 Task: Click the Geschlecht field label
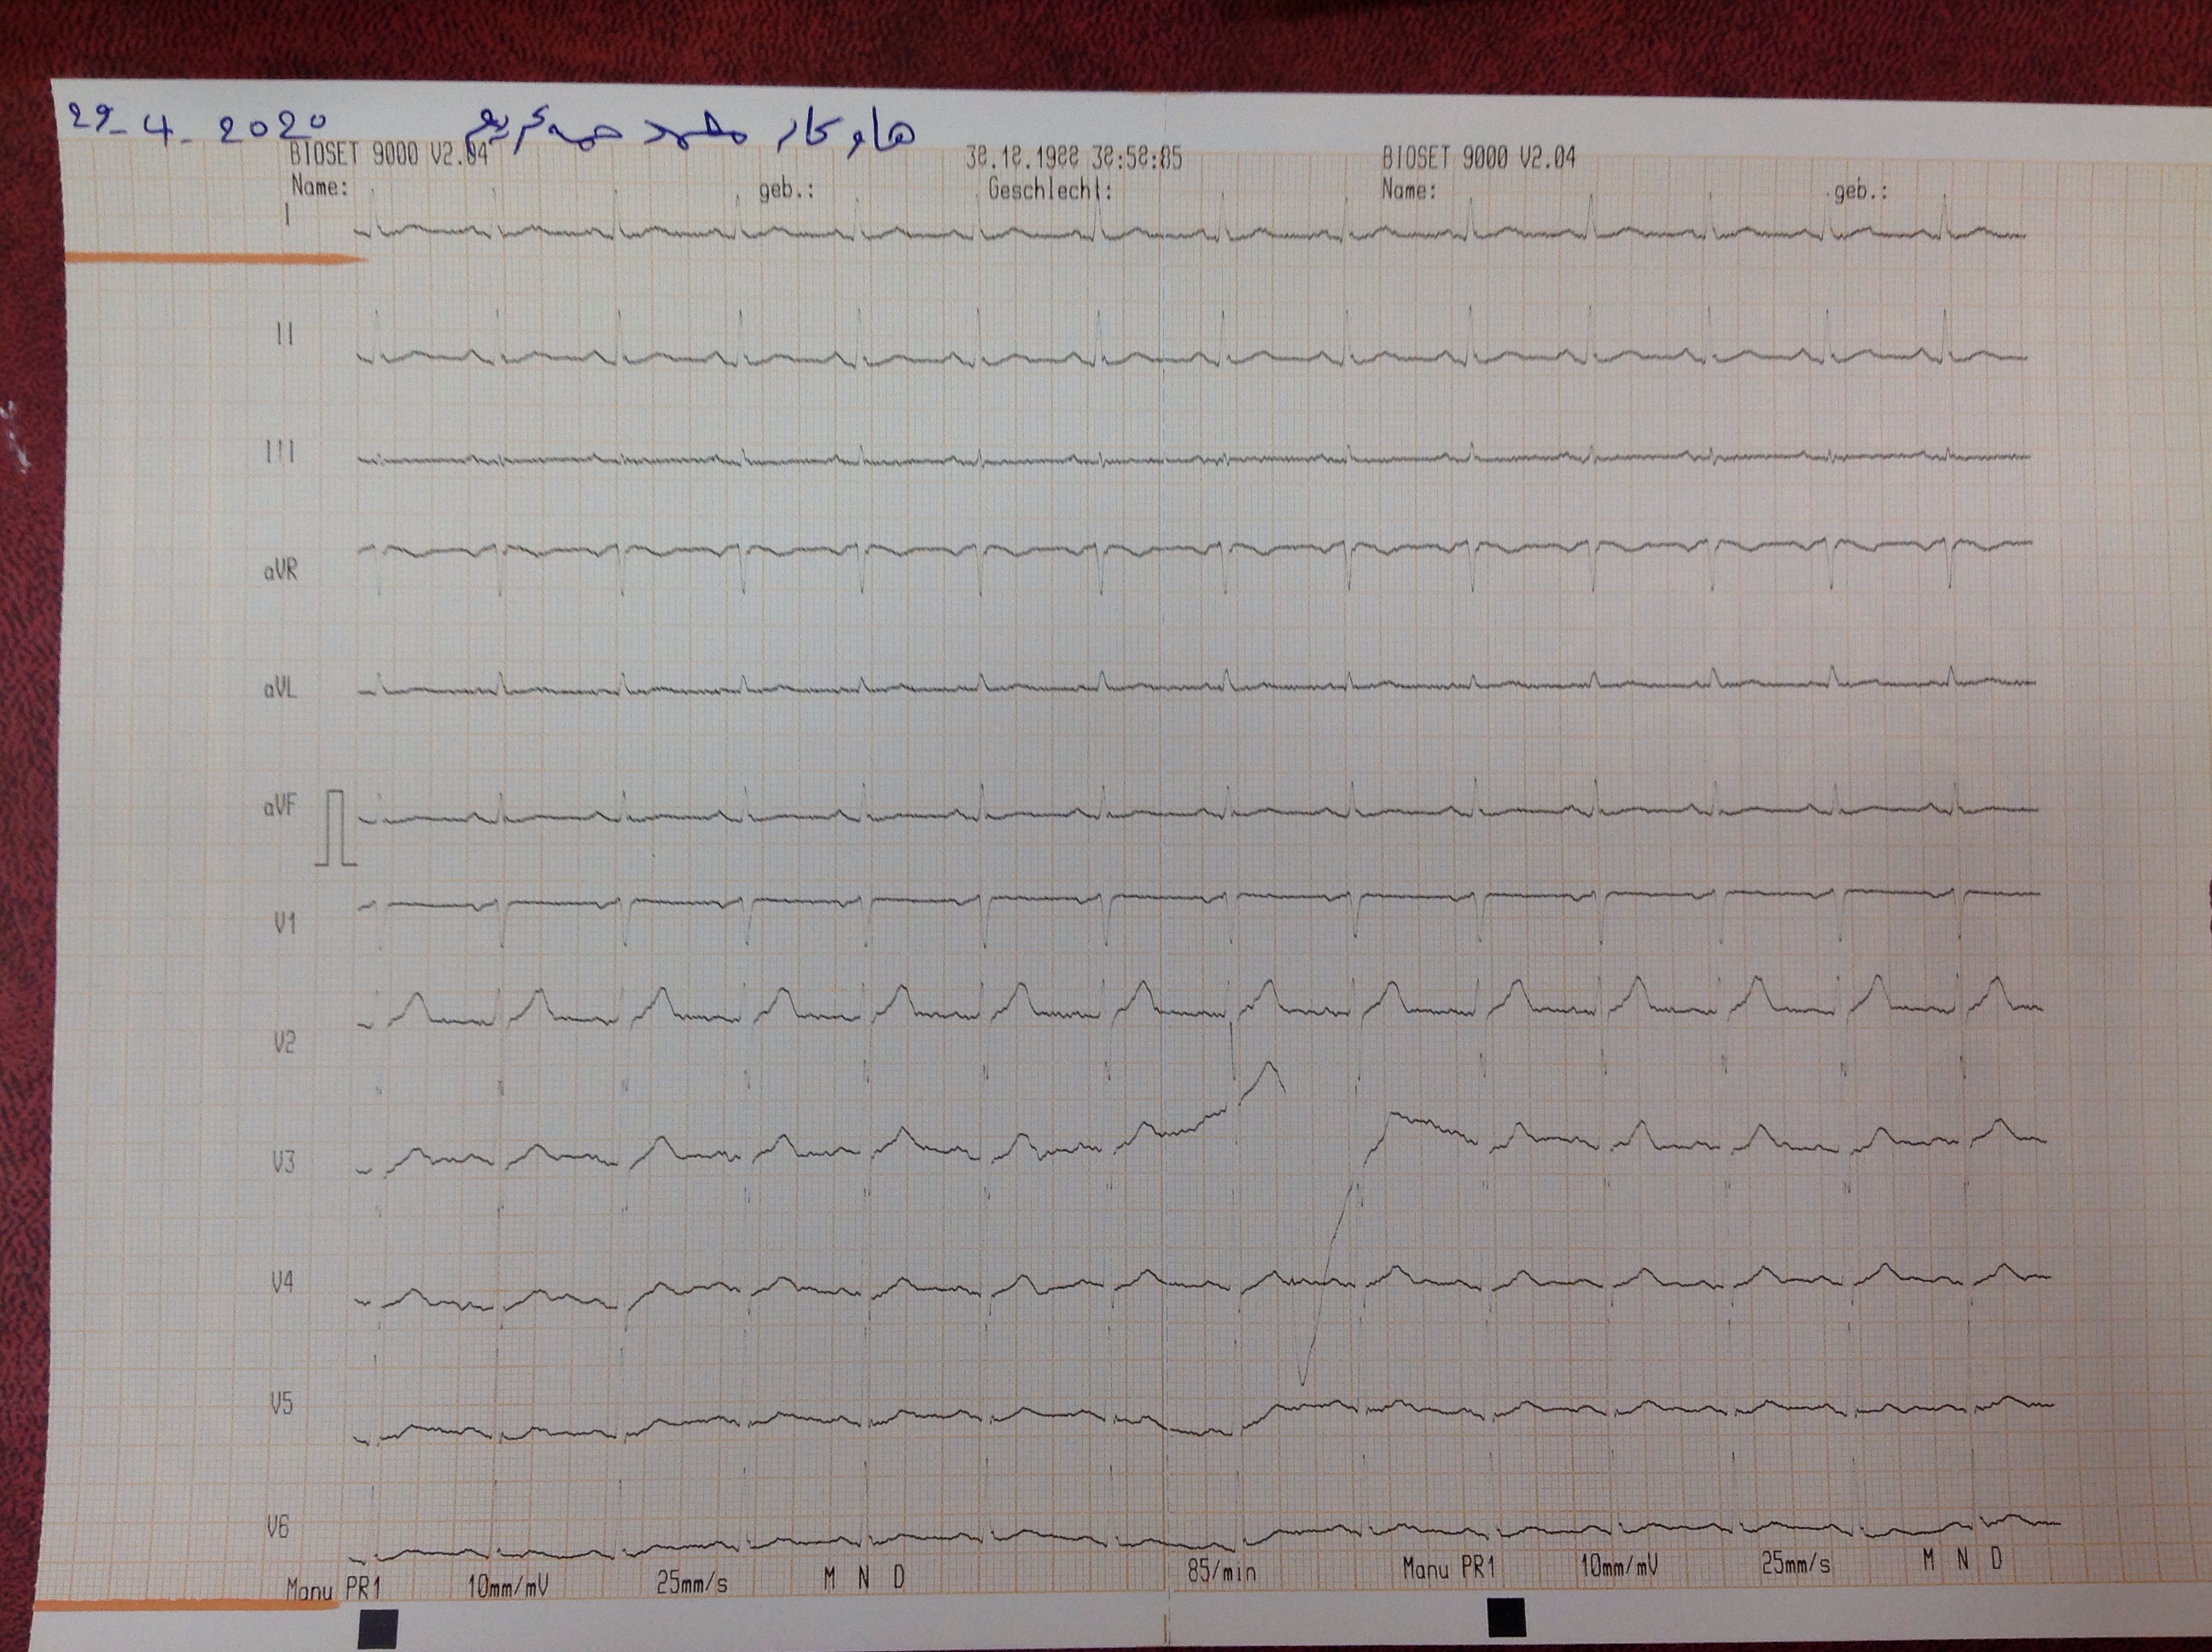click(1049, 189)
